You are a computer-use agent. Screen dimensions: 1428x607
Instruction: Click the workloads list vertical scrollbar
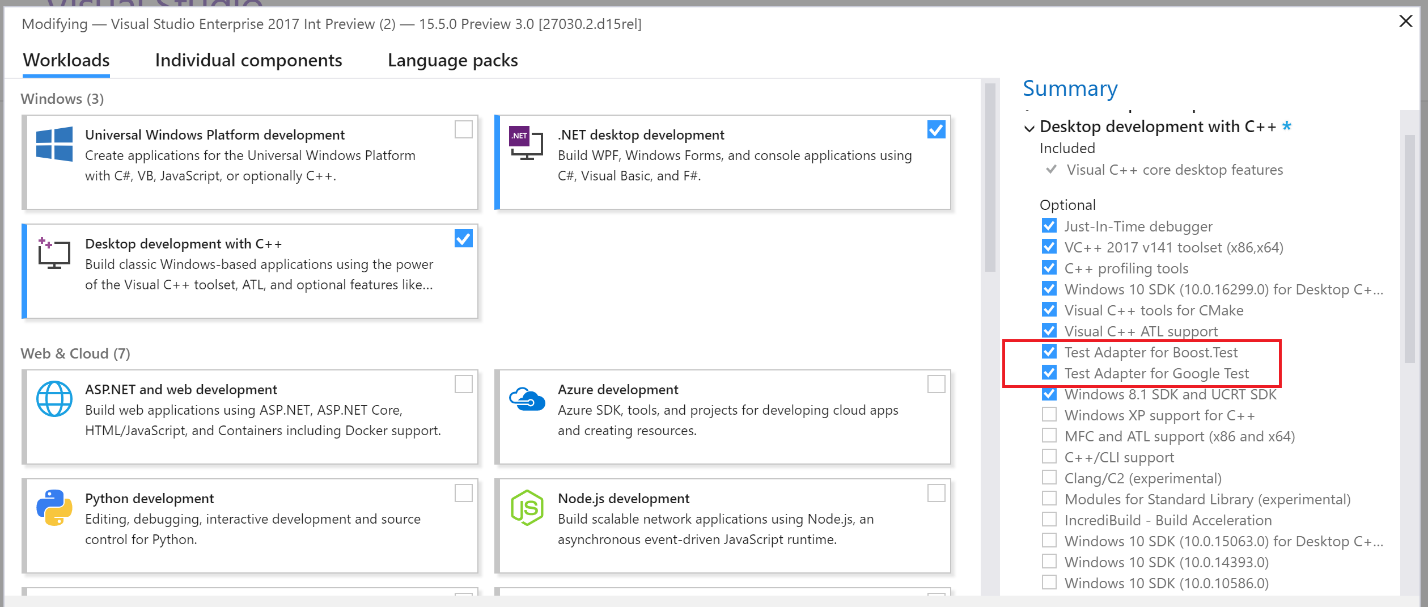pos(989,180)
